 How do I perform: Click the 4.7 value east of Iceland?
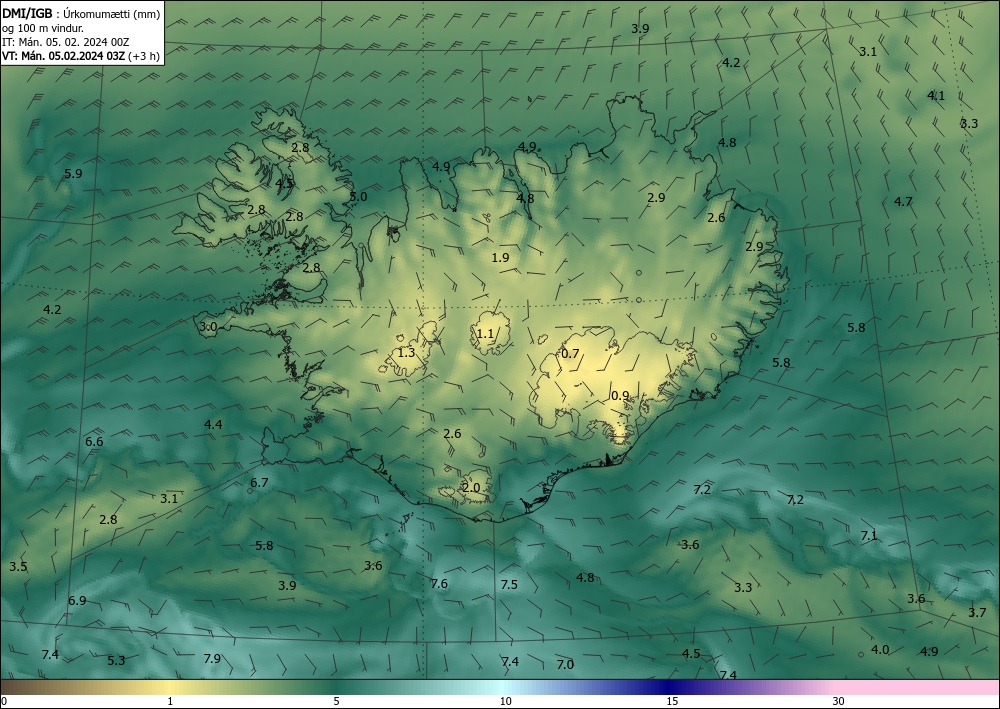[x=903, y=201]
